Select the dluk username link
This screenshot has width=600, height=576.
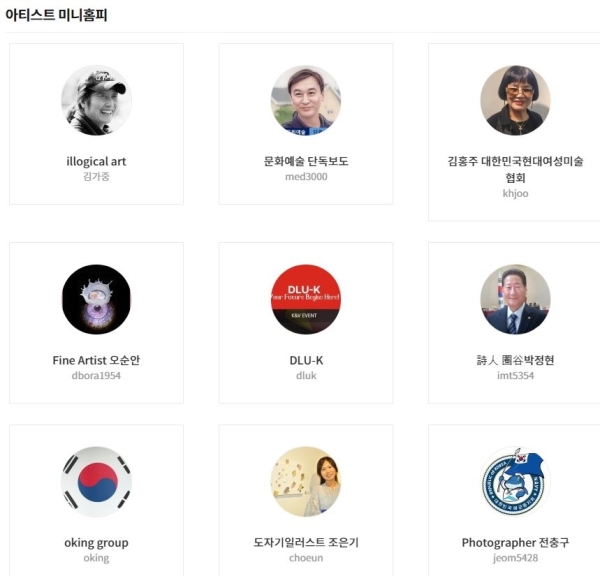(x=306, y=375)
